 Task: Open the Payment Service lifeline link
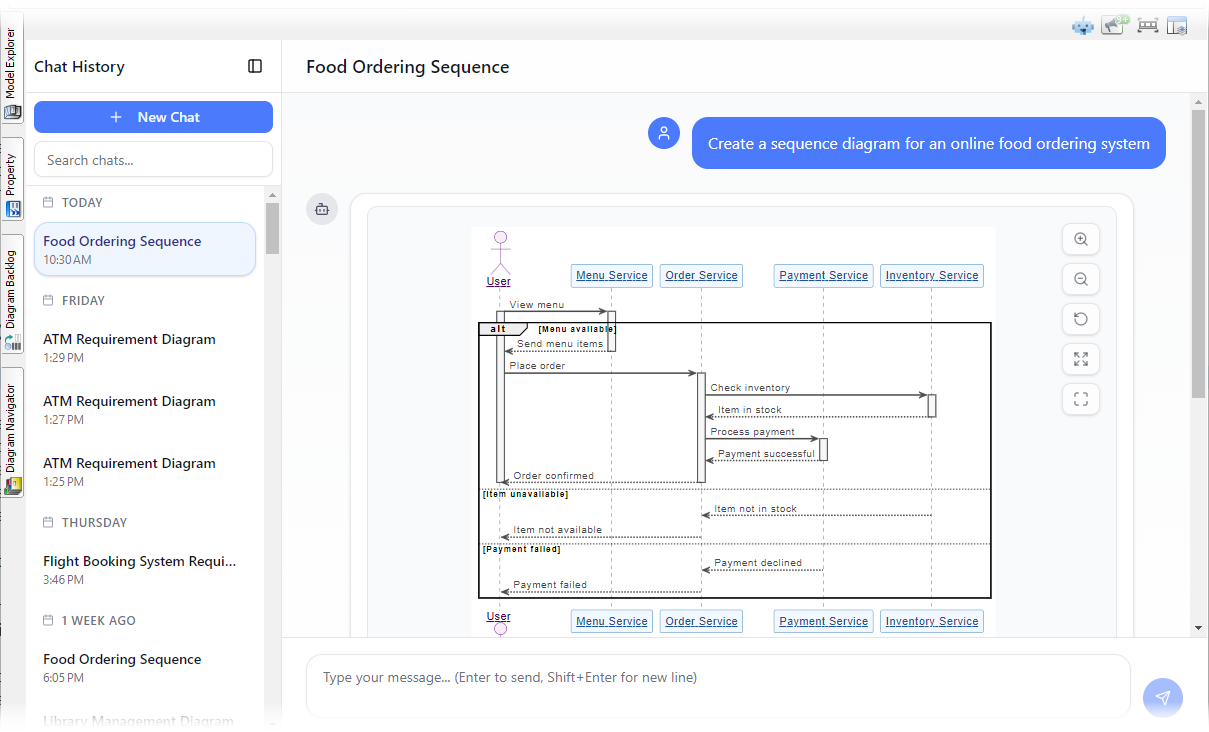click(x=823, y=275)
